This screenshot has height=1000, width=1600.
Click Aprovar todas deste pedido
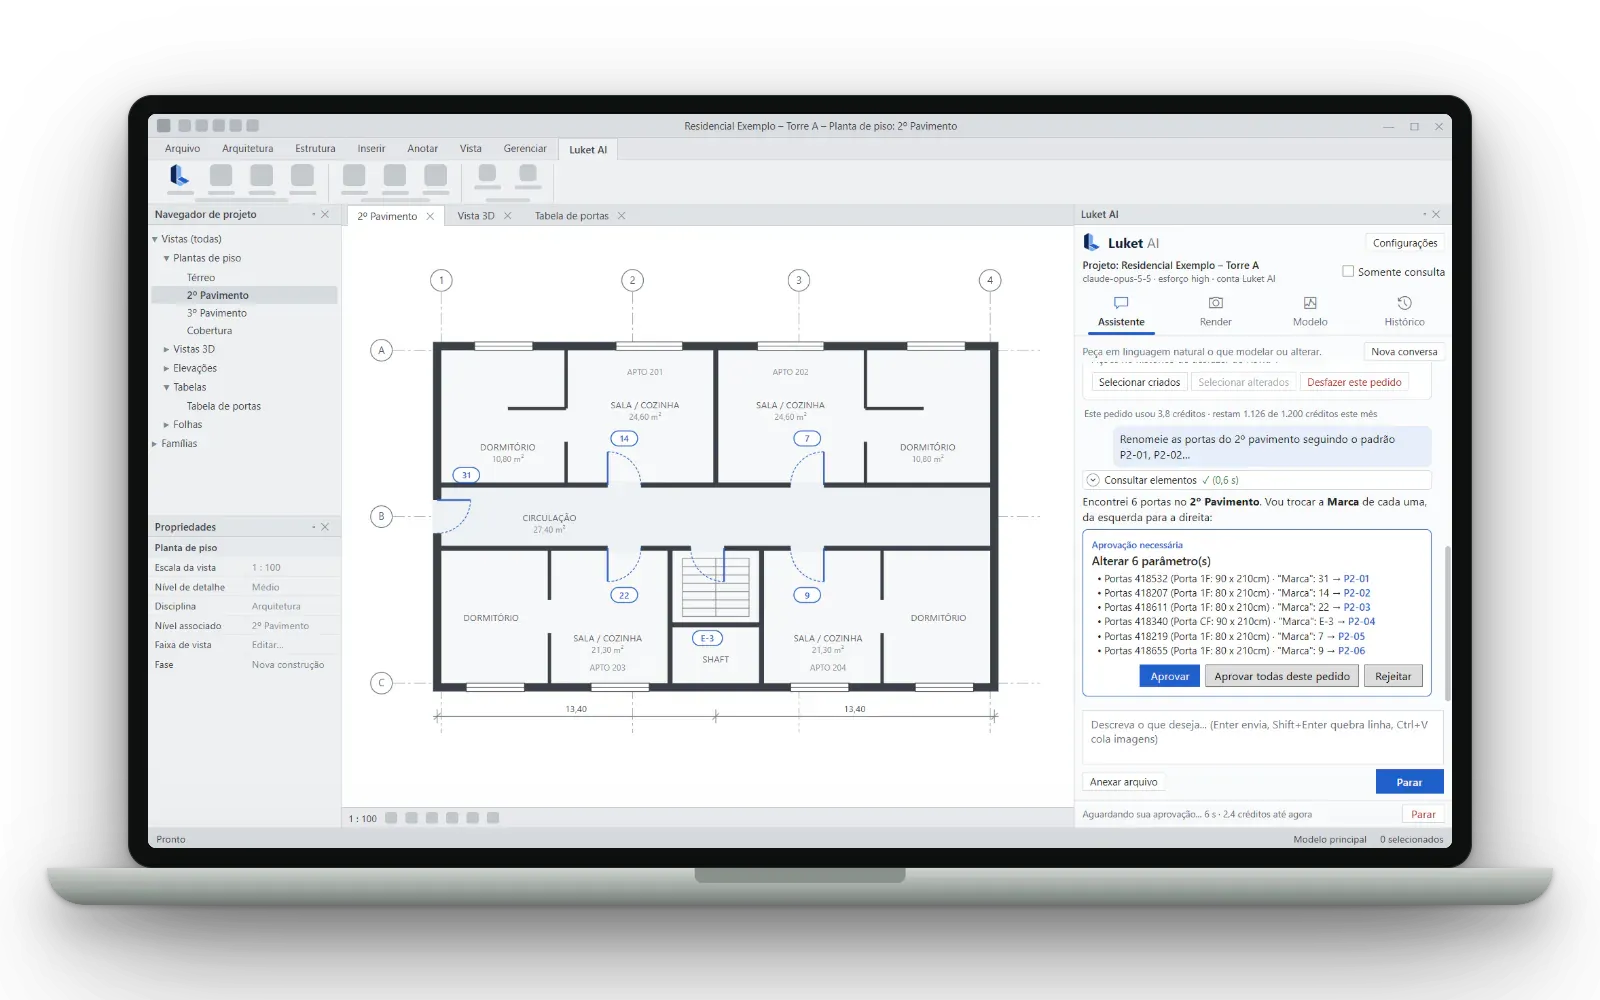pos(1281,676)
